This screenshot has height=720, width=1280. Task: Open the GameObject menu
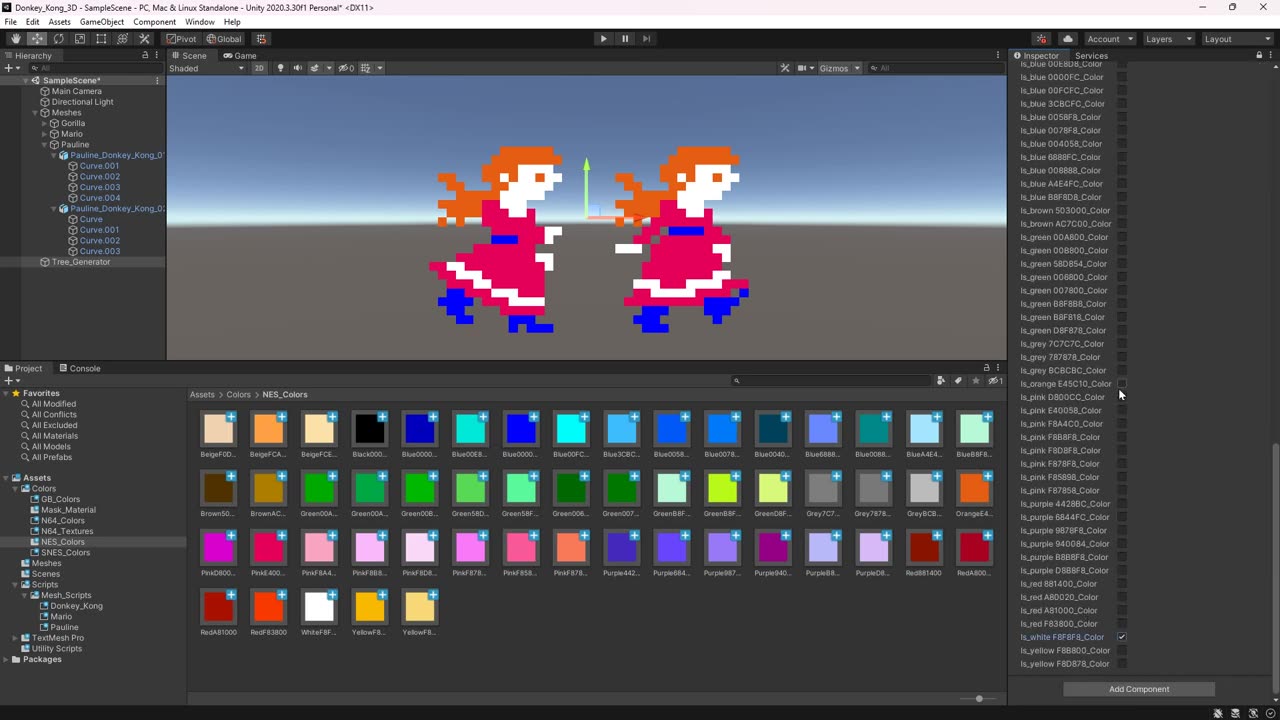tap(102, 22)
